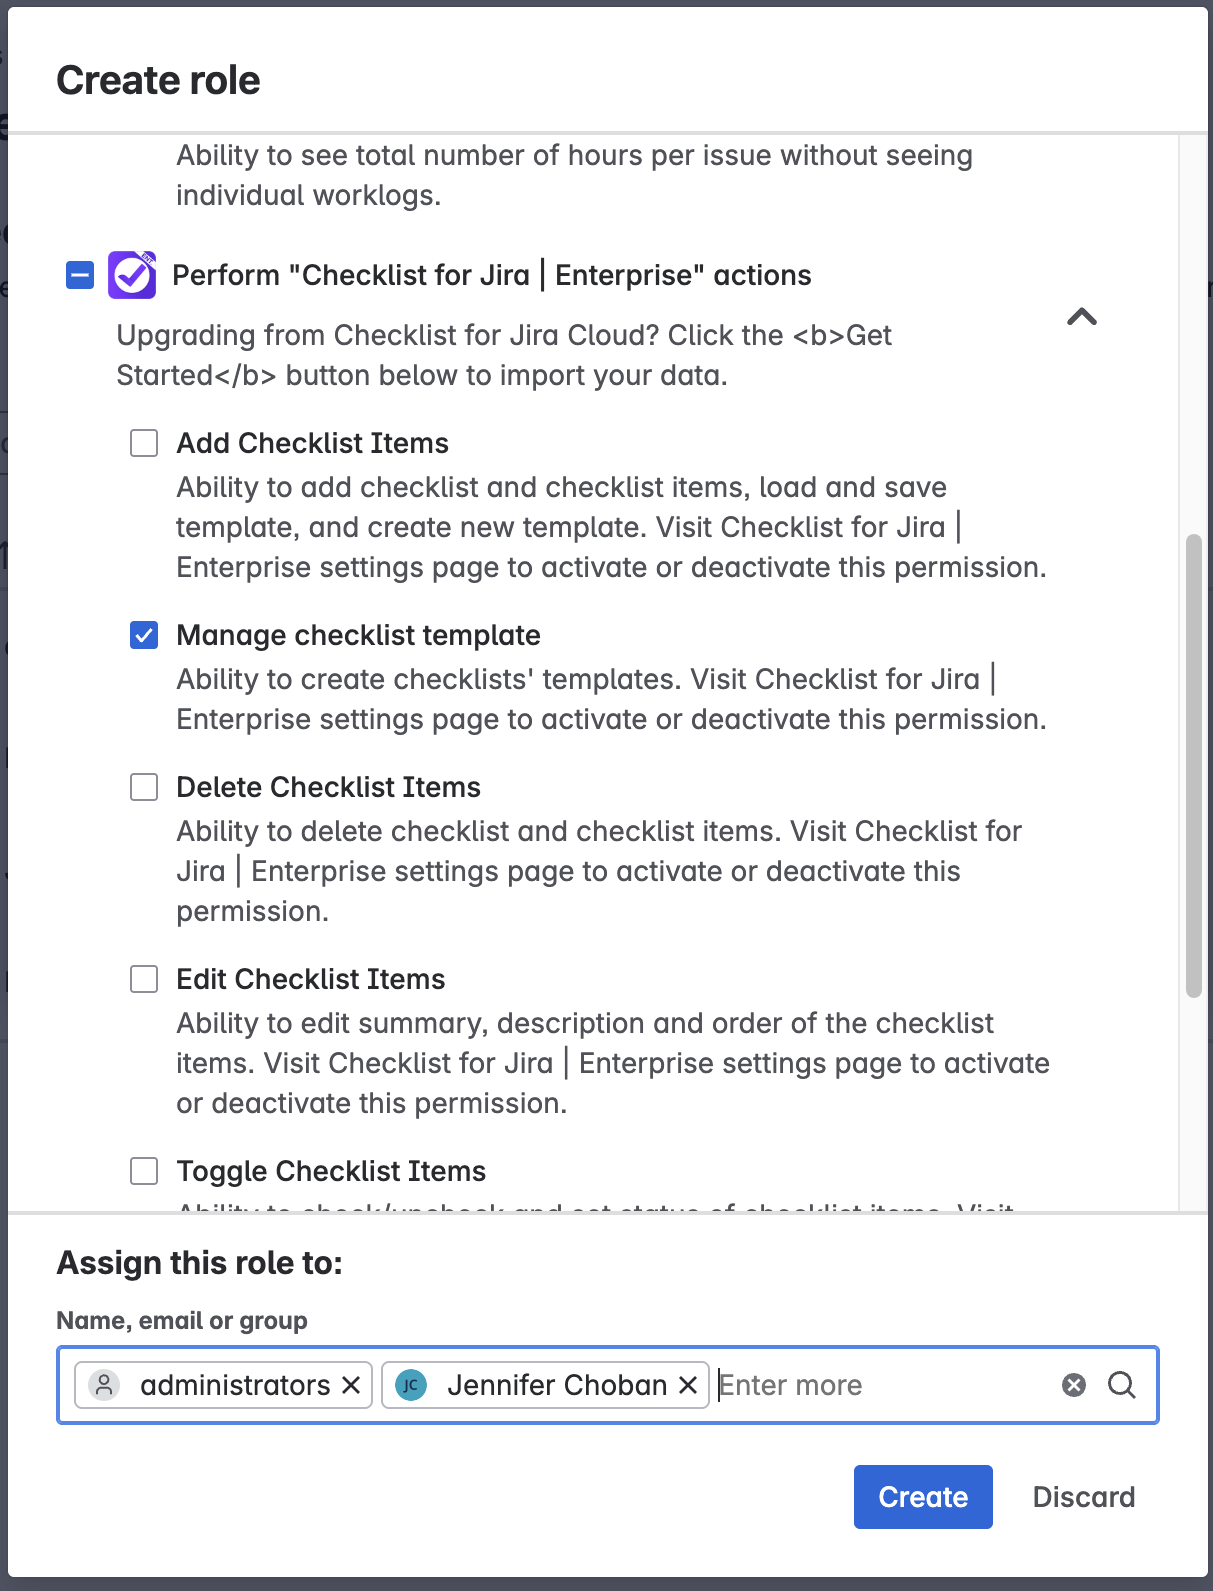
Task: Tick the Toggle Checklist Items checkbox
Action: [x=144, y=1171]
